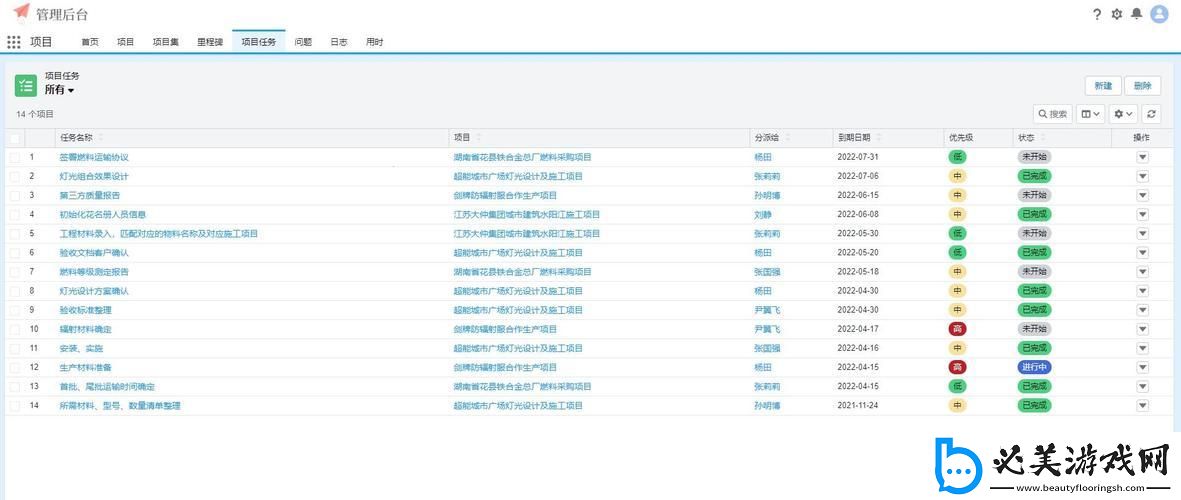Screen dimensions: 1181x500
Task: Open task link 灯光组合效果设计
Action: 94,176
